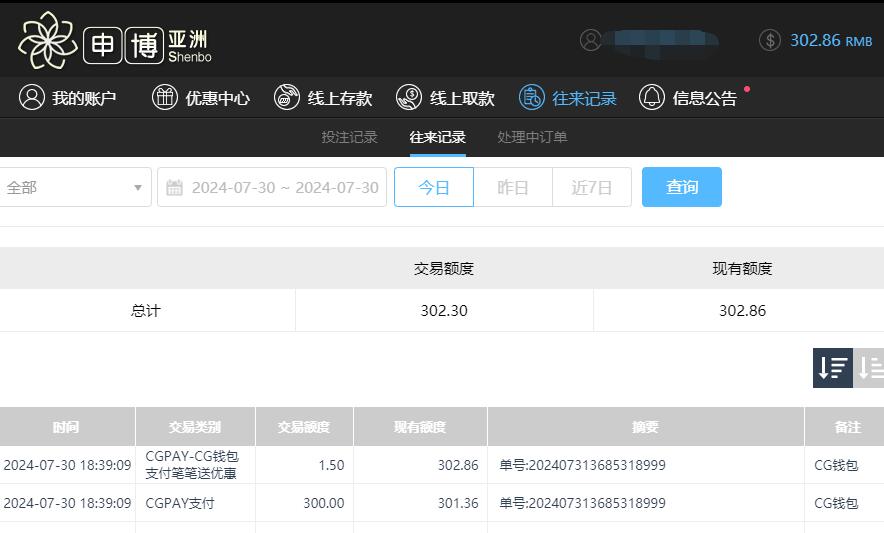Click the 总计 row label
Image resolution: width=884 pixels, height=533 pixels.
tap(146, 311)
